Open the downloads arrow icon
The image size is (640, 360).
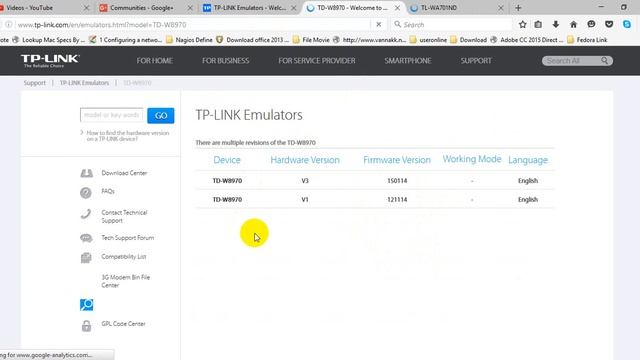[x=556, y=24]
